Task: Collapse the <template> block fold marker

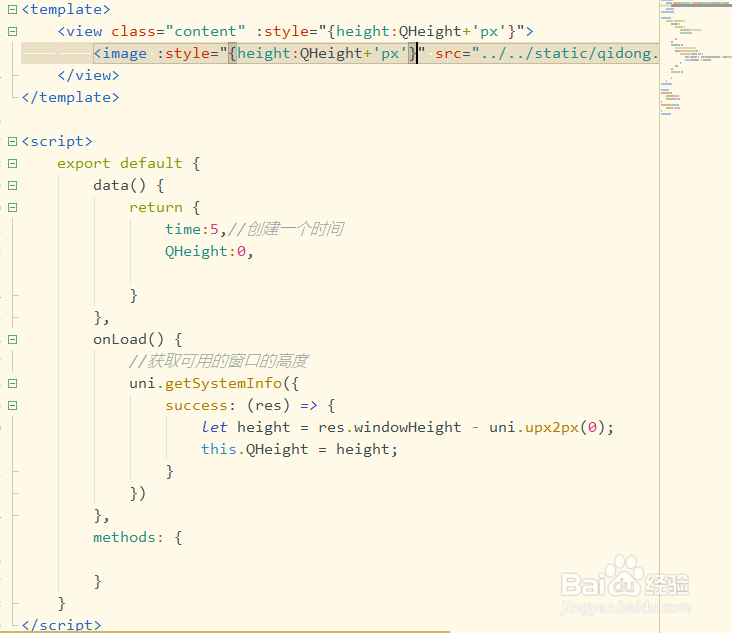Action: (13, 9)
